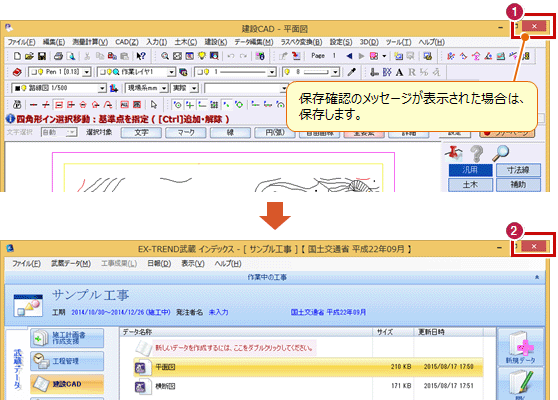This screenshot has height=400, width=558.
Task: Click the red pushpin icon in side panel
Action: [x=453, y=153]
